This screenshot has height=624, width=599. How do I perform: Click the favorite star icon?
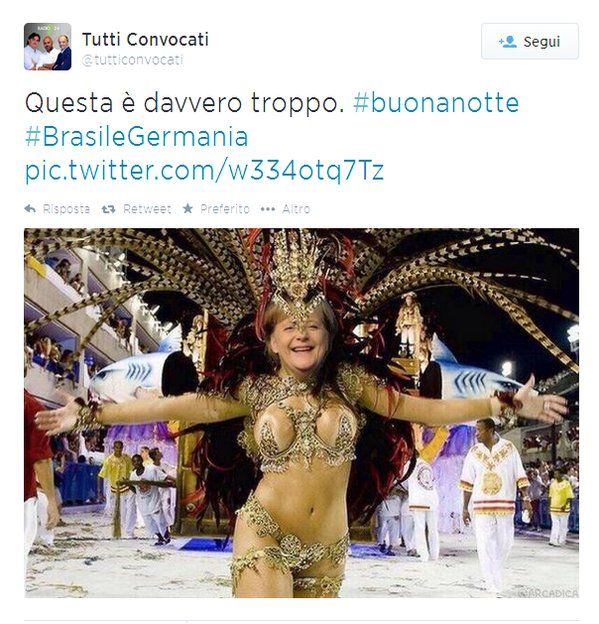pos(188,209)
